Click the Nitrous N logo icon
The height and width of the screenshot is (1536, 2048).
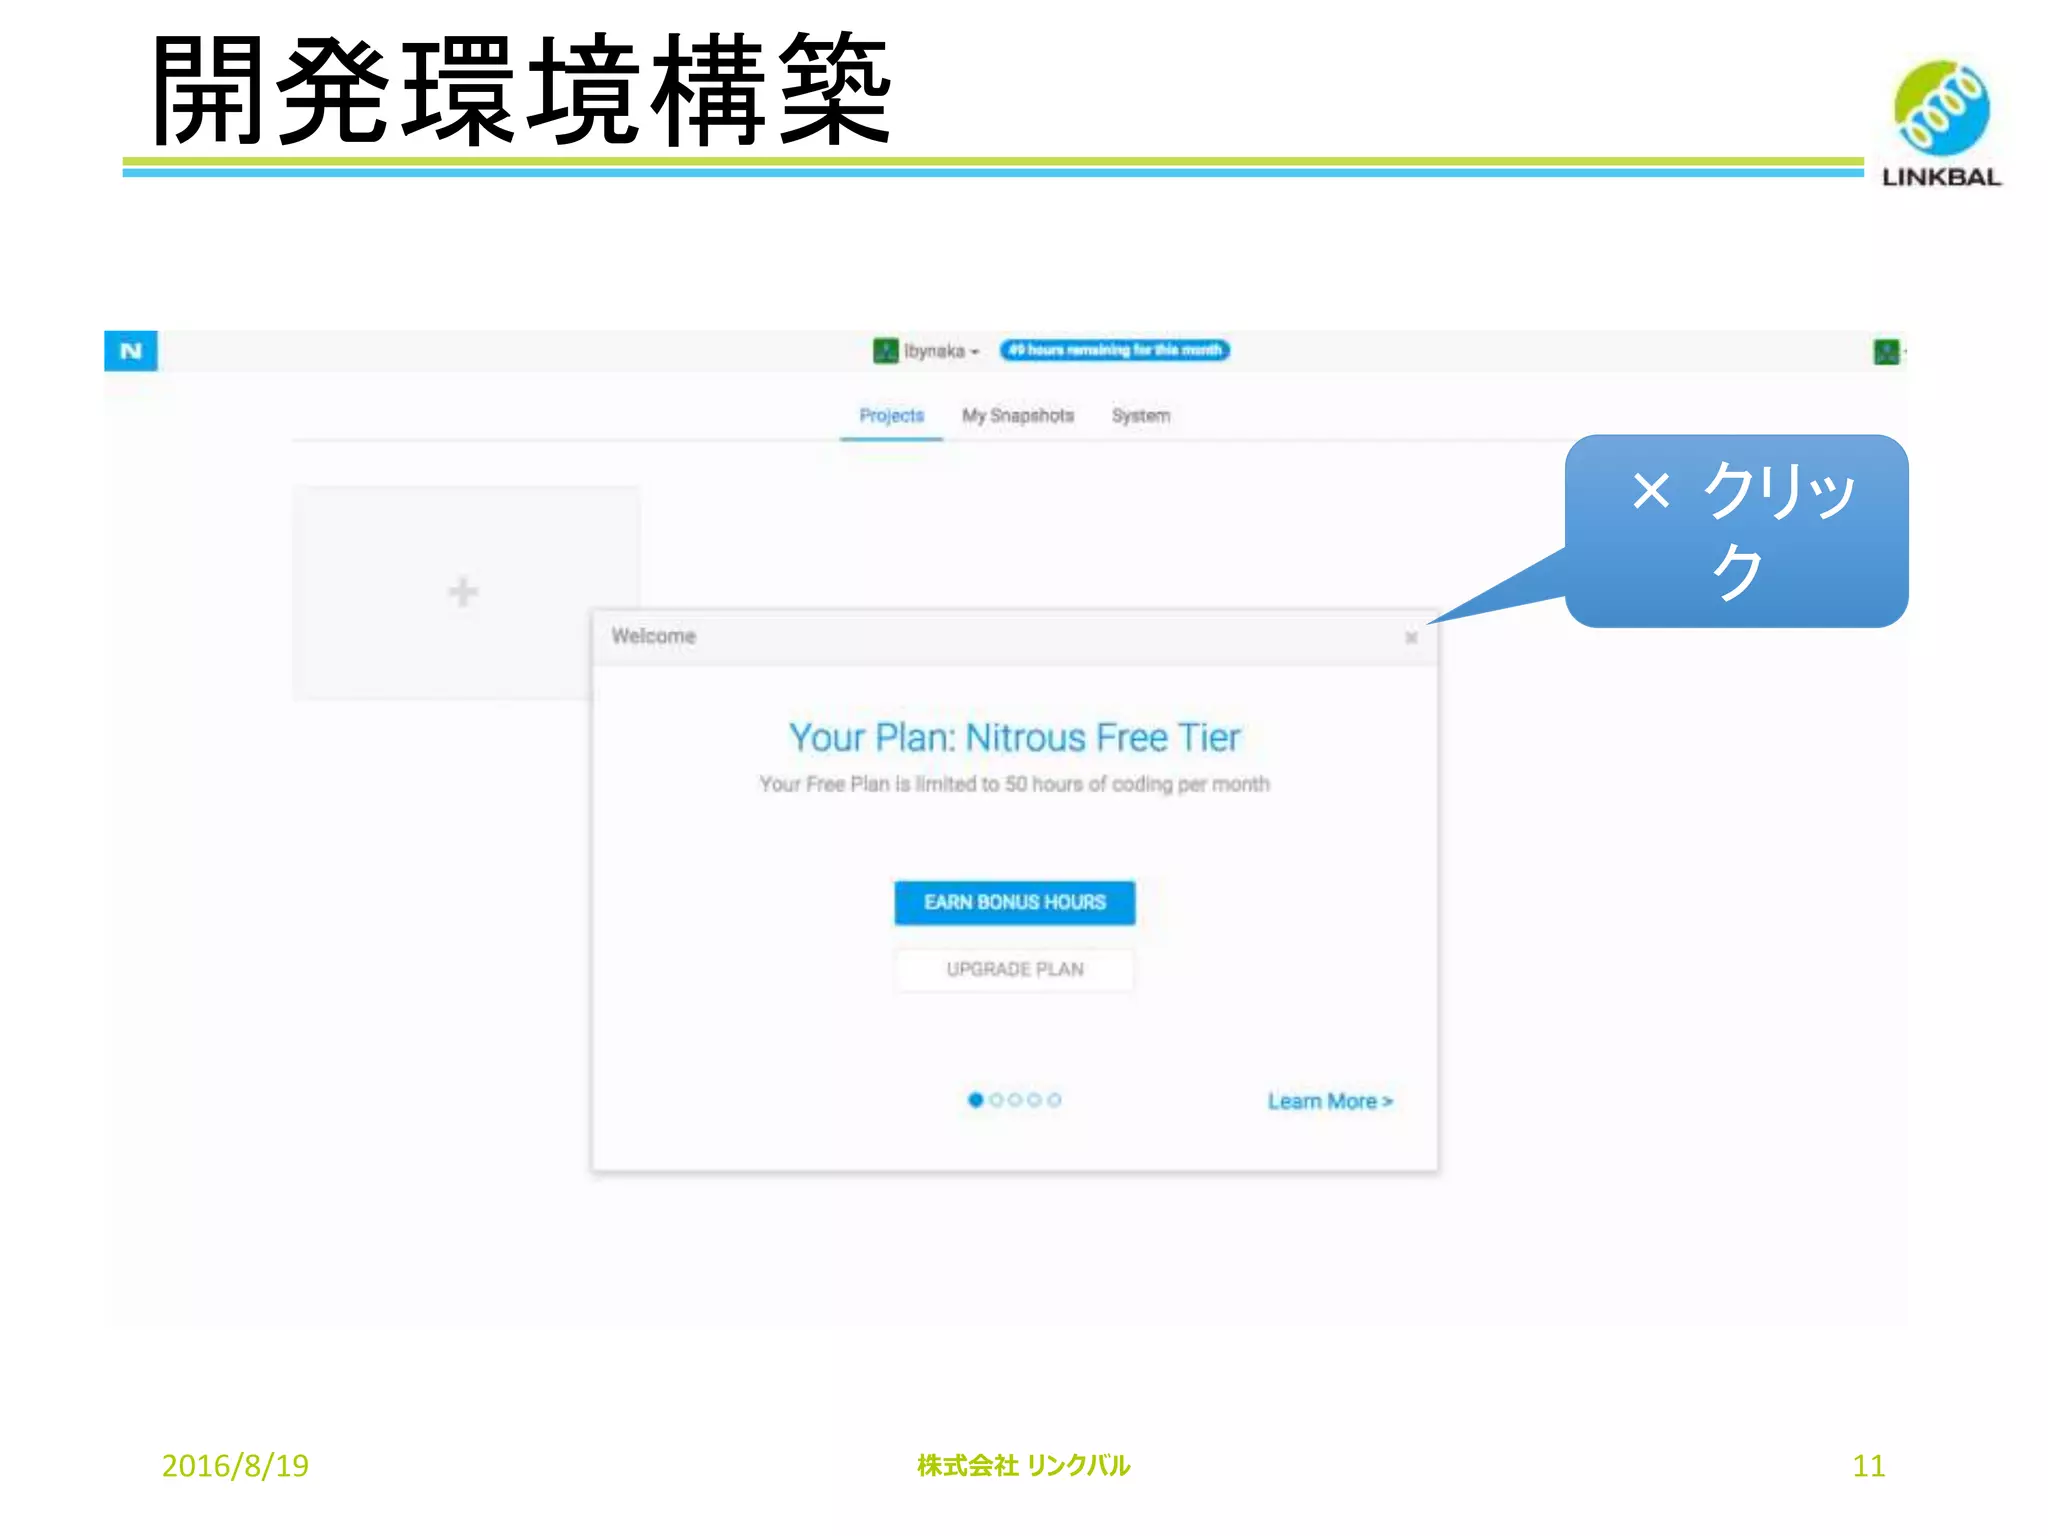[x=131, y=351]
